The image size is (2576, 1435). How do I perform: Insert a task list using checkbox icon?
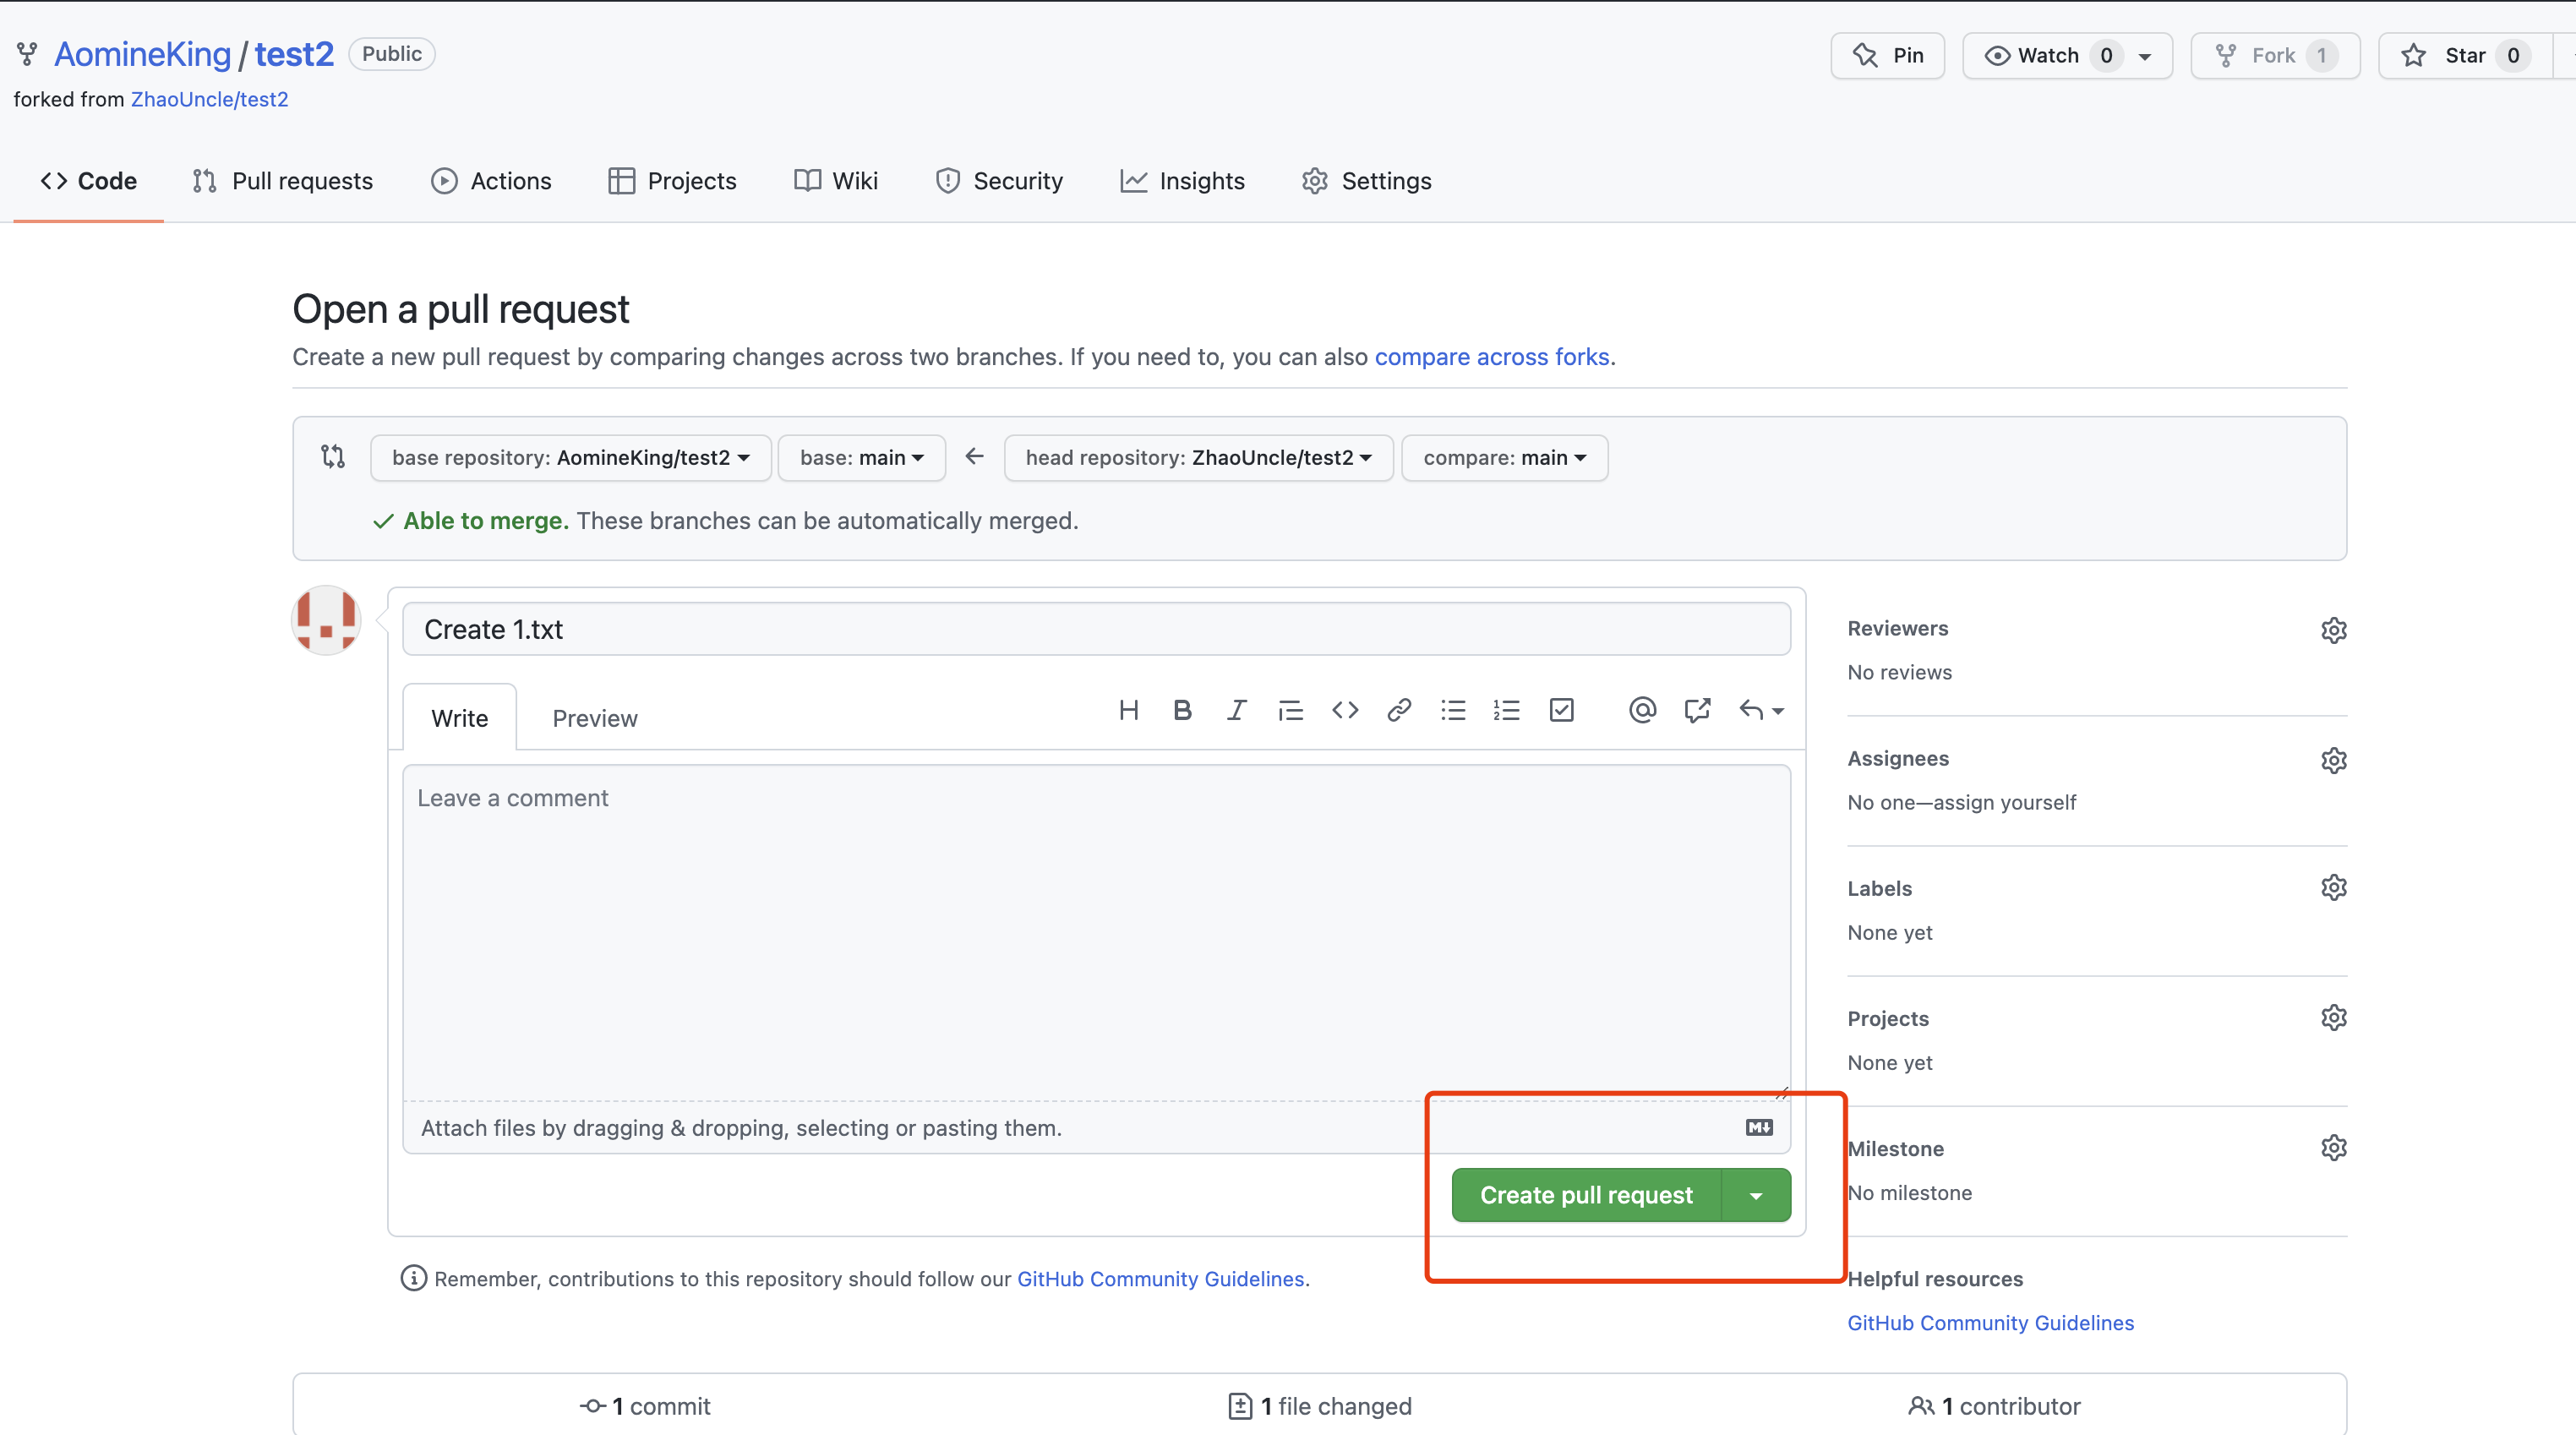pyautogui.click(x=1561, y=710)
